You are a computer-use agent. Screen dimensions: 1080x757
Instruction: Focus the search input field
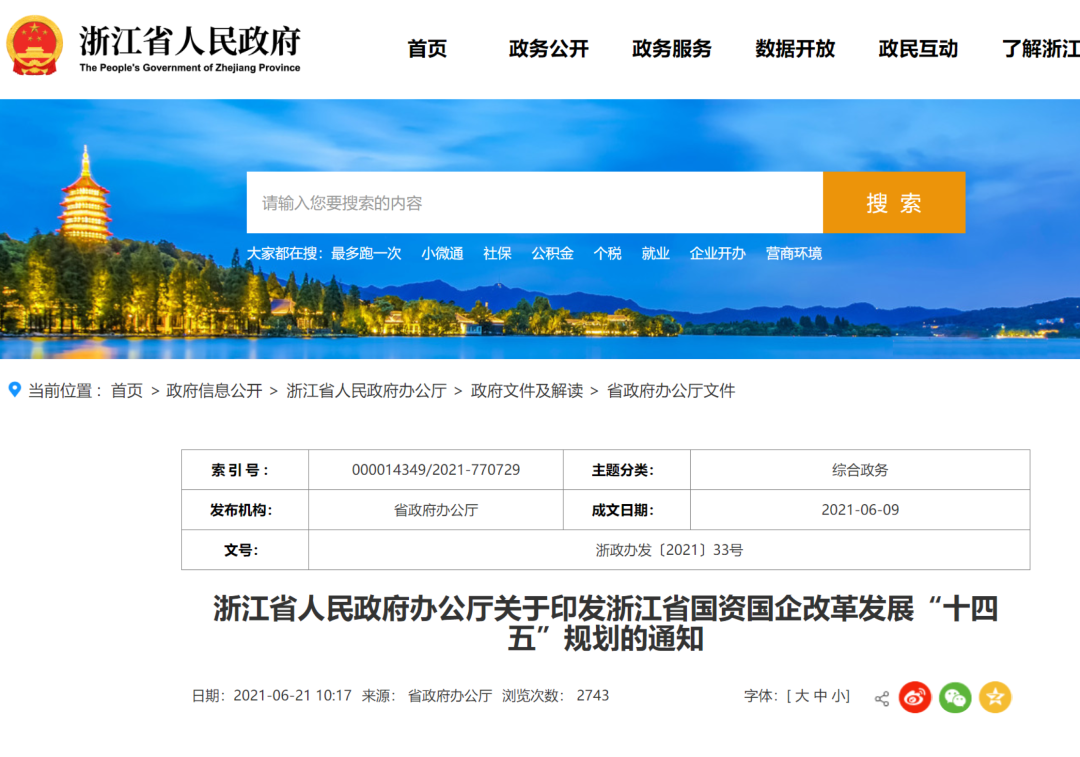click(534, 203)
